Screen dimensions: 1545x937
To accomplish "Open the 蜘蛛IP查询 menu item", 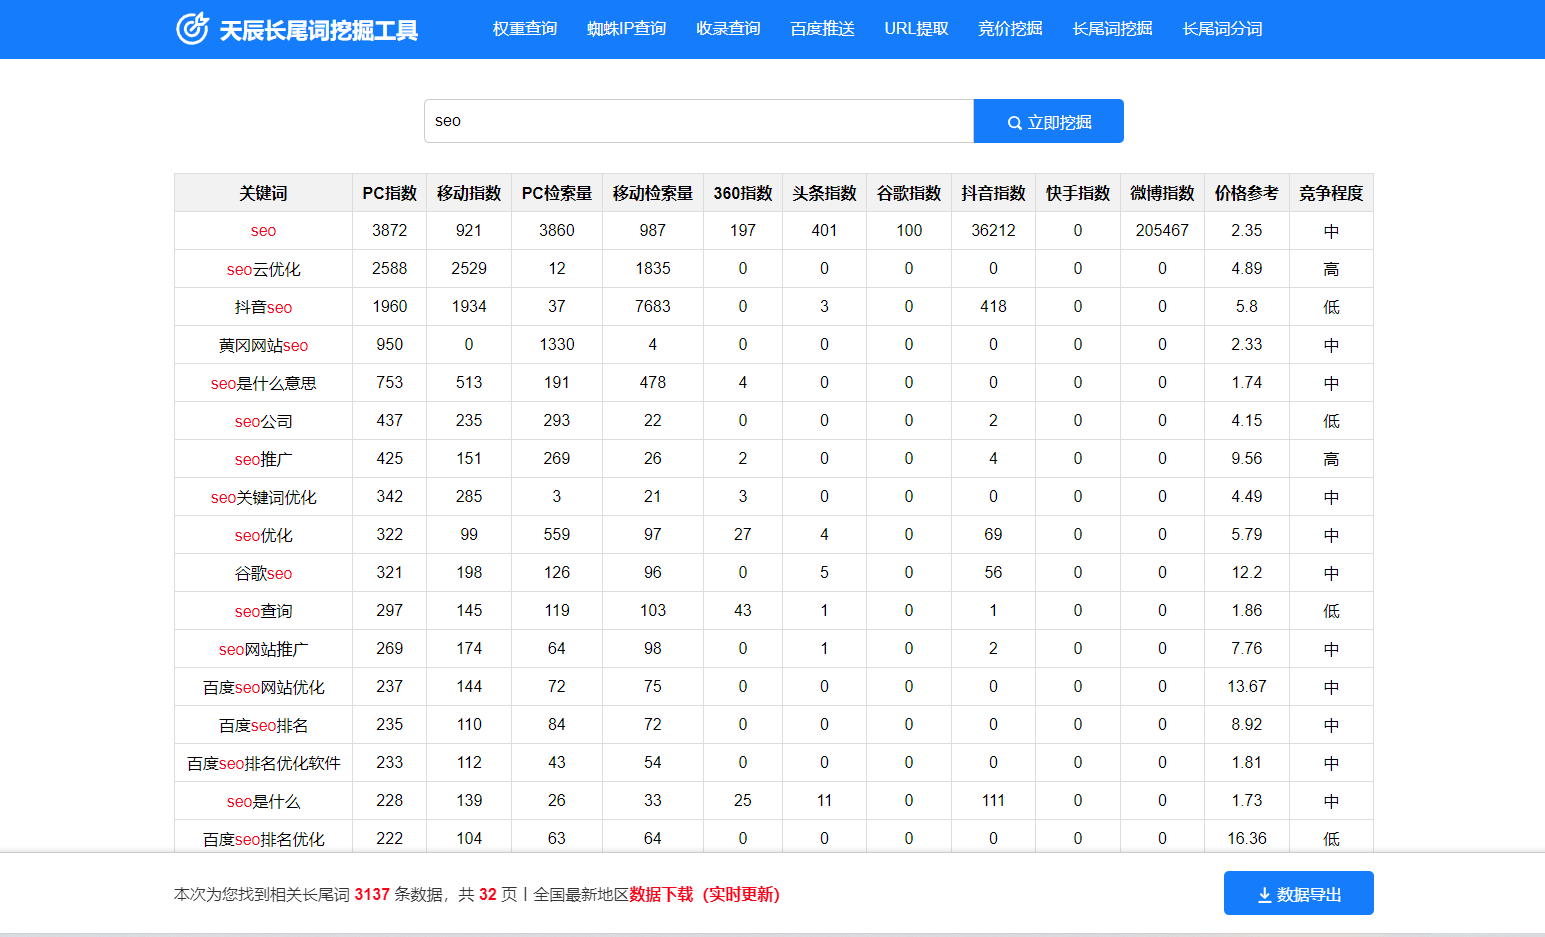I will point(627,29).
